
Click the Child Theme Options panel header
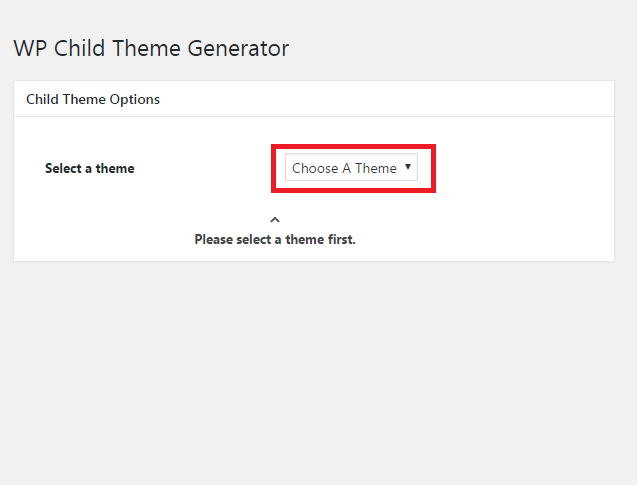[x=314, y=99]
